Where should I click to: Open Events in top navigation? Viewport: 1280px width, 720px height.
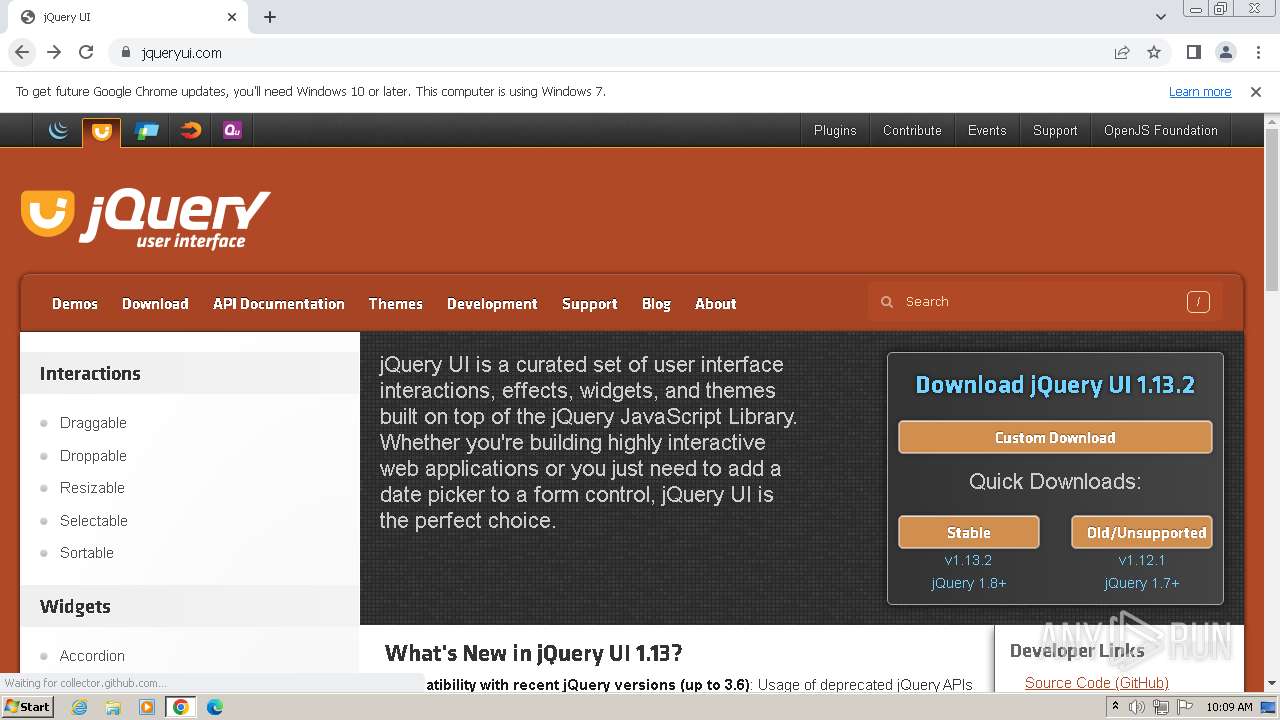tap(987, 131)
